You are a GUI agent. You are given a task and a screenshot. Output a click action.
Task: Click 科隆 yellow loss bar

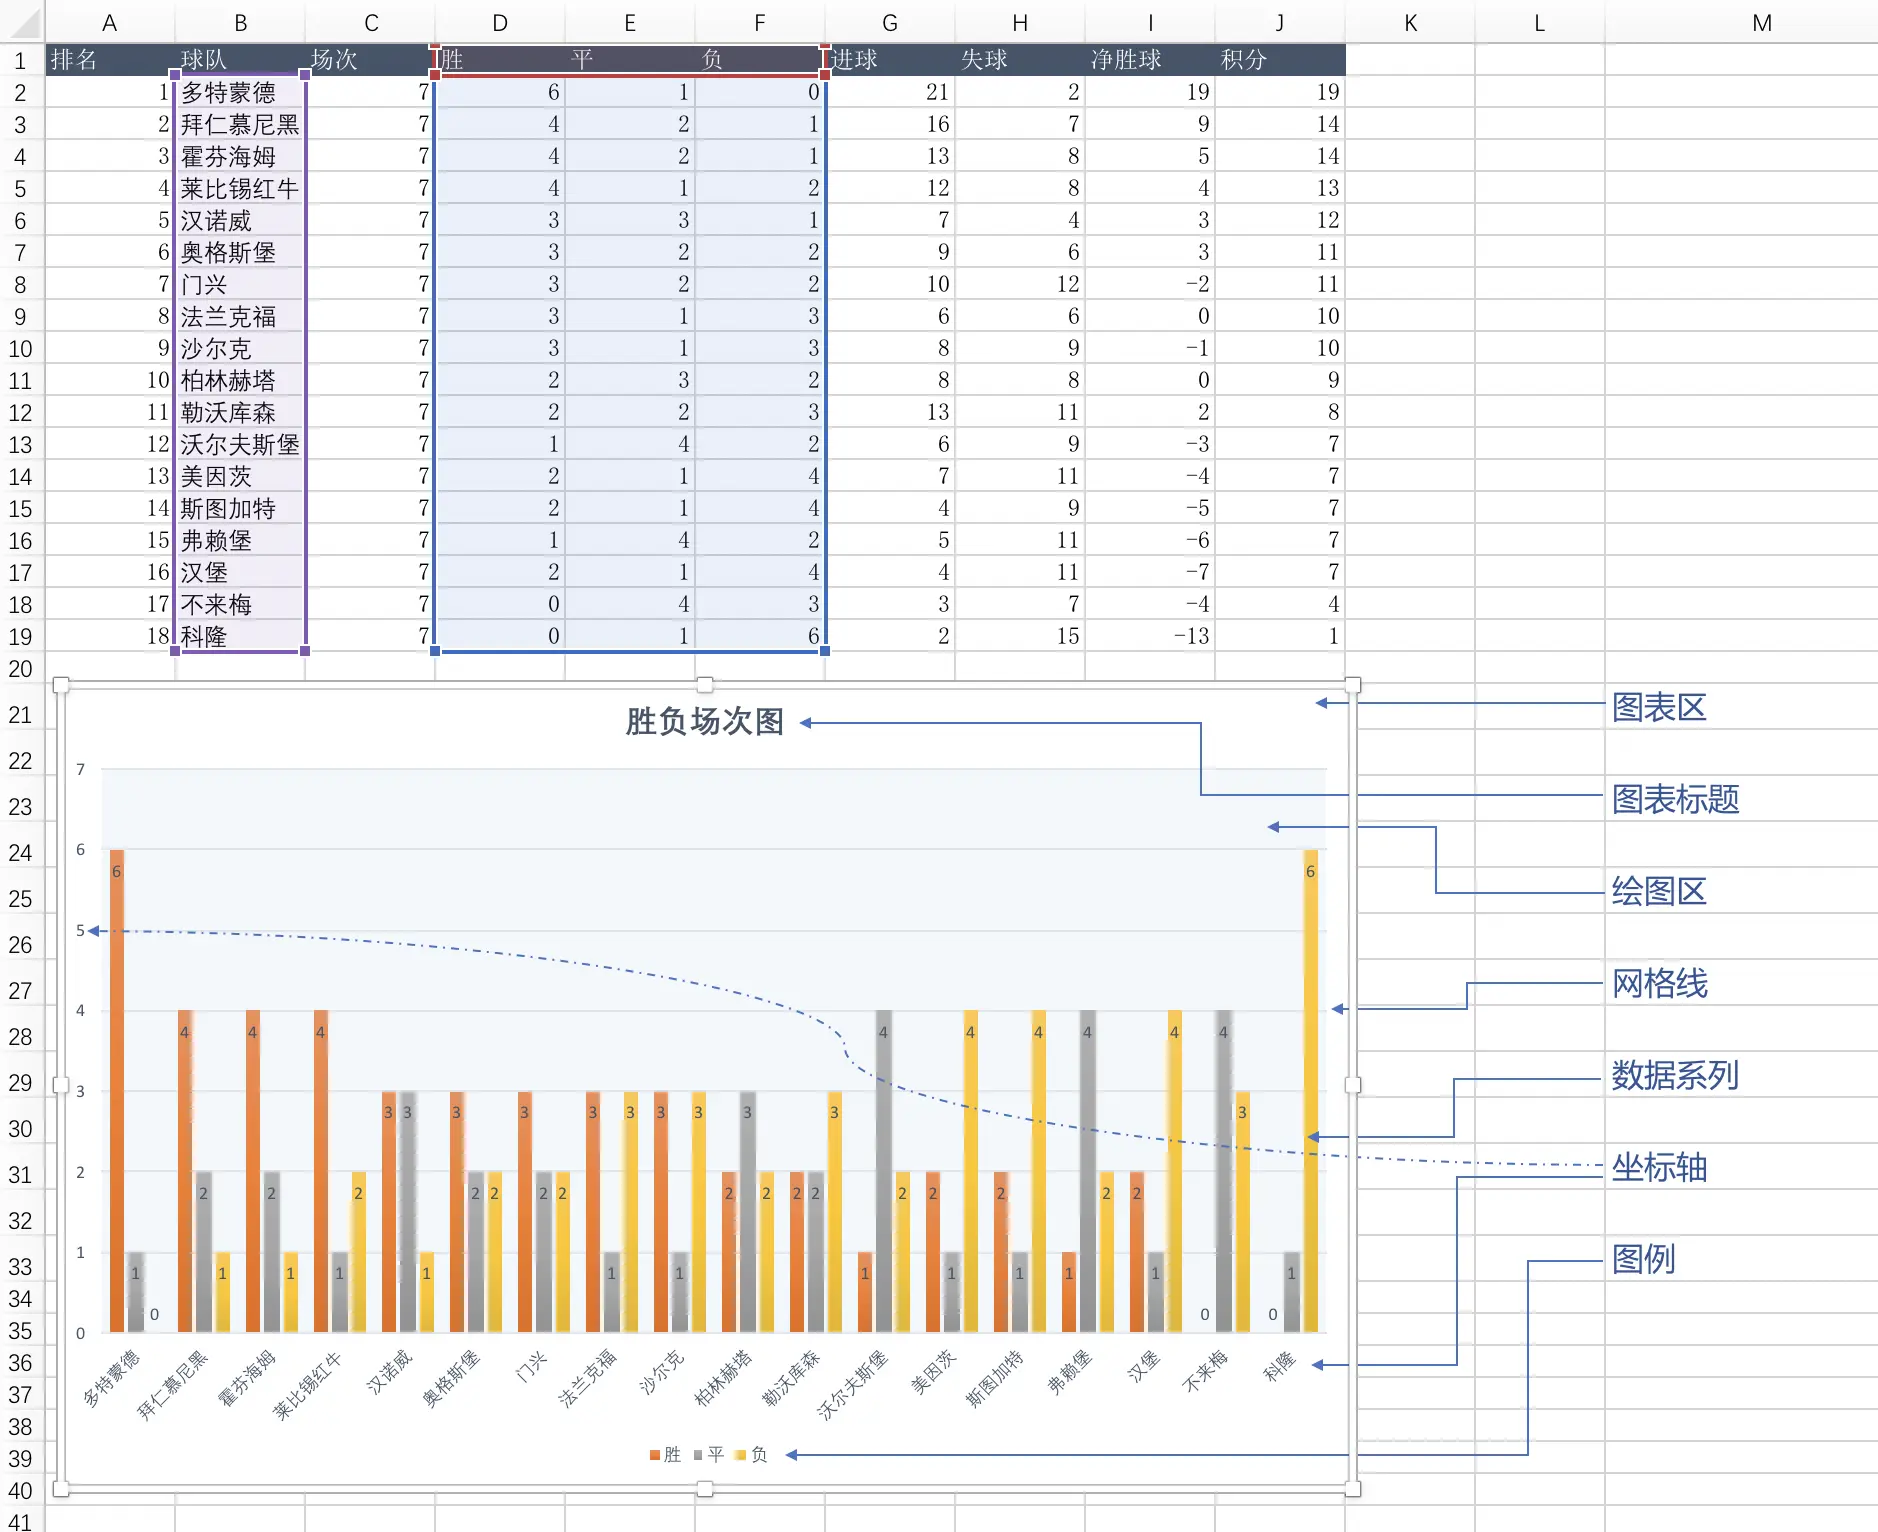pyautogui.click(x=1310, y=1090)
